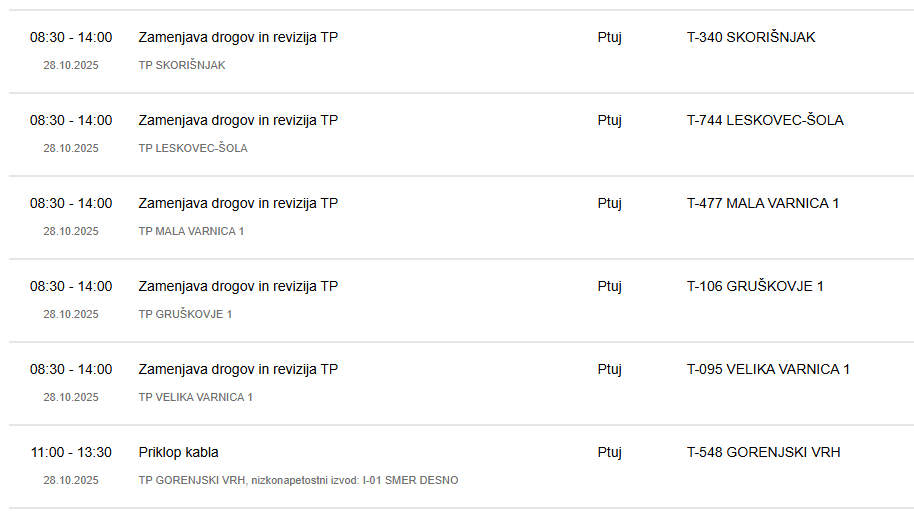
Task: Click Ptuj in the T-340 Skorišnjak row
Action: pos(610,38)
